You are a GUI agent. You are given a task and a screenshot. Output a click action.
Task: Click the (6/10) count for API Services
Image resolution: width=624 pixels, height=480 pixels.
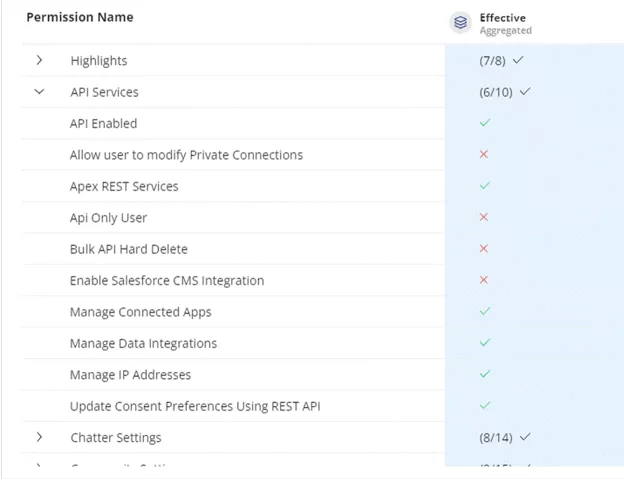[x=496, y=92]
